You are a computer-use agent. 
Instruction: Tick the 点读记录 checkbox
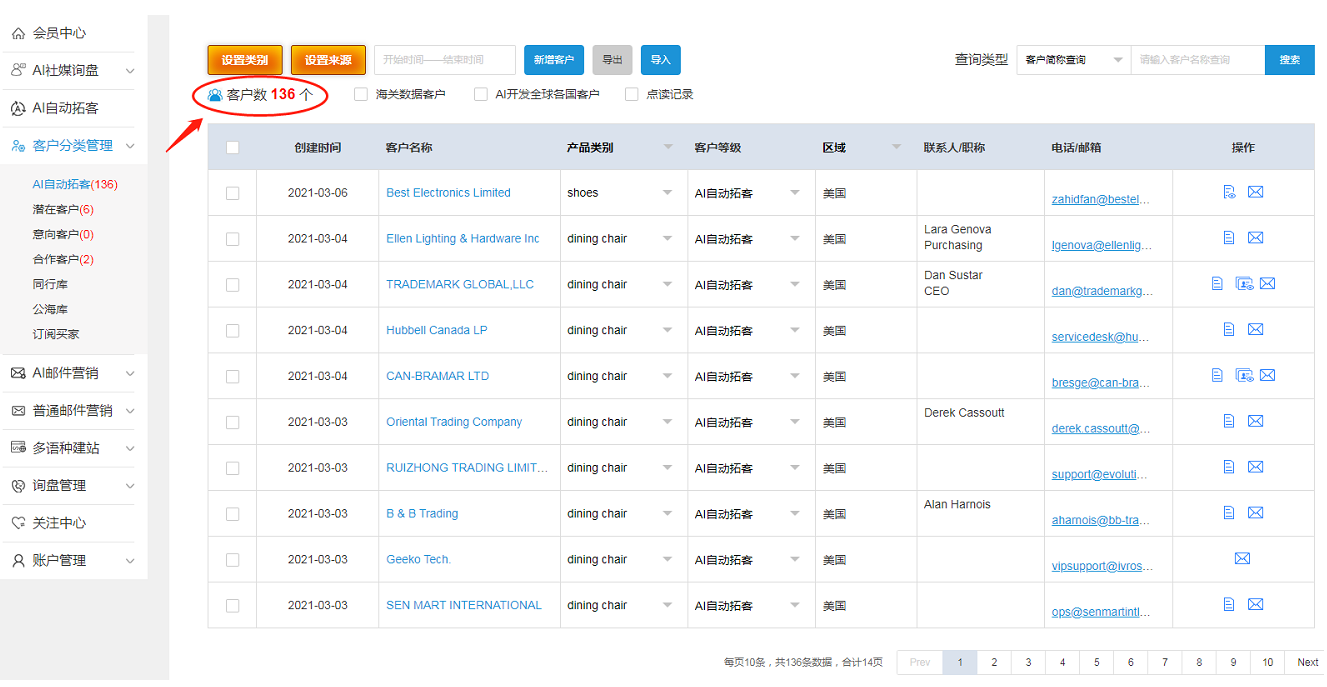pos(631,94)
